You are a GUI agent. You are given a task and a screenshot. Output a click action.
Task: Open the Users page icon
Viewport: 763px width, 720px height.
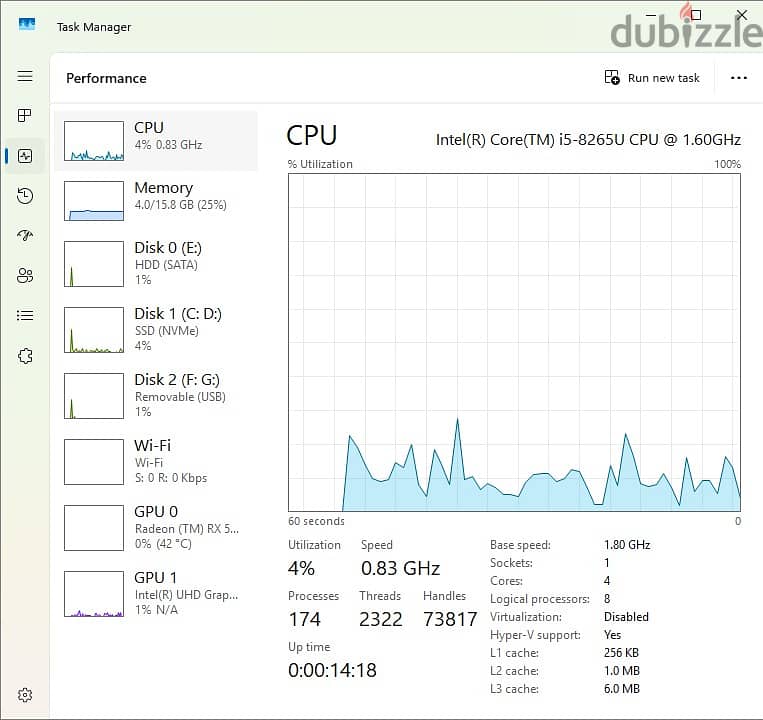click(25, 275)
